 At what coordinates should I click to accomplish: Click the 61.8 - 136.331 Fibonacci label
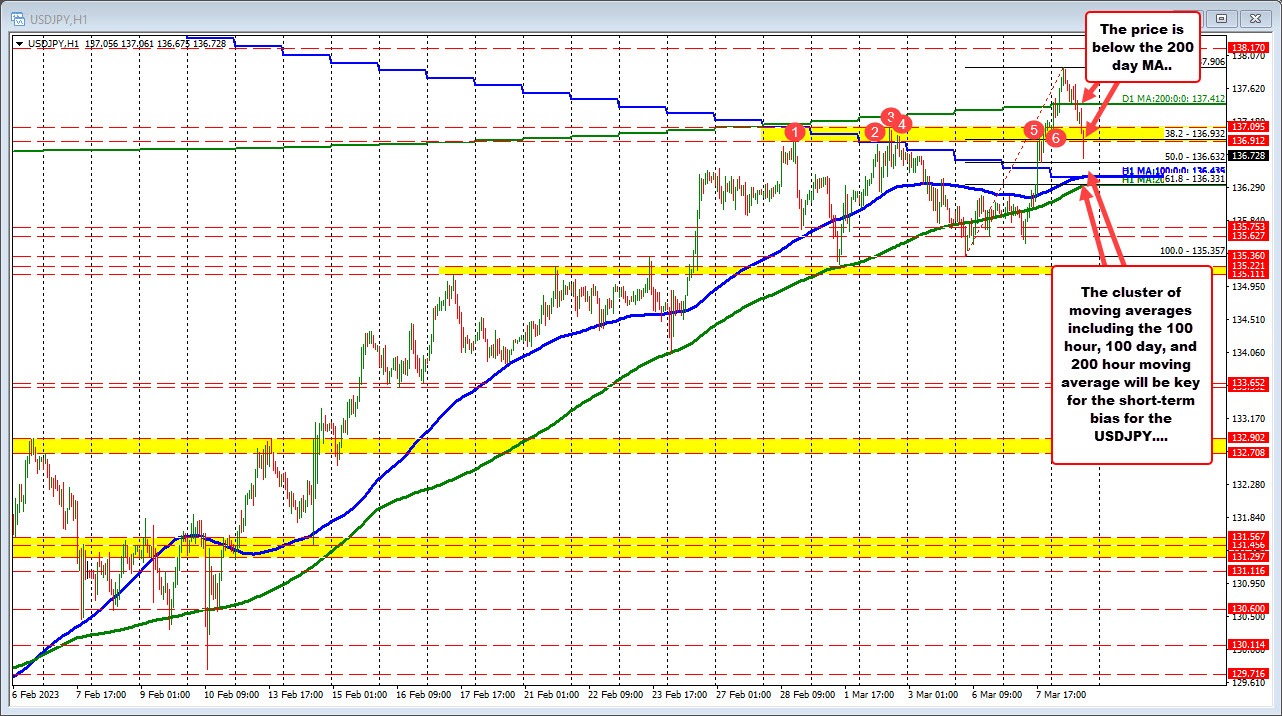pyautogui.click(x=1193, y=180)
